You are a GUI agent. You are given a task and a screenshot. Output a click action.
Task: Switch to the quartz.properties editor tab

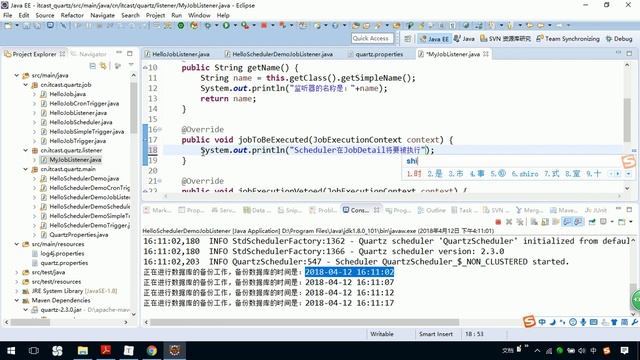point(376,54)
